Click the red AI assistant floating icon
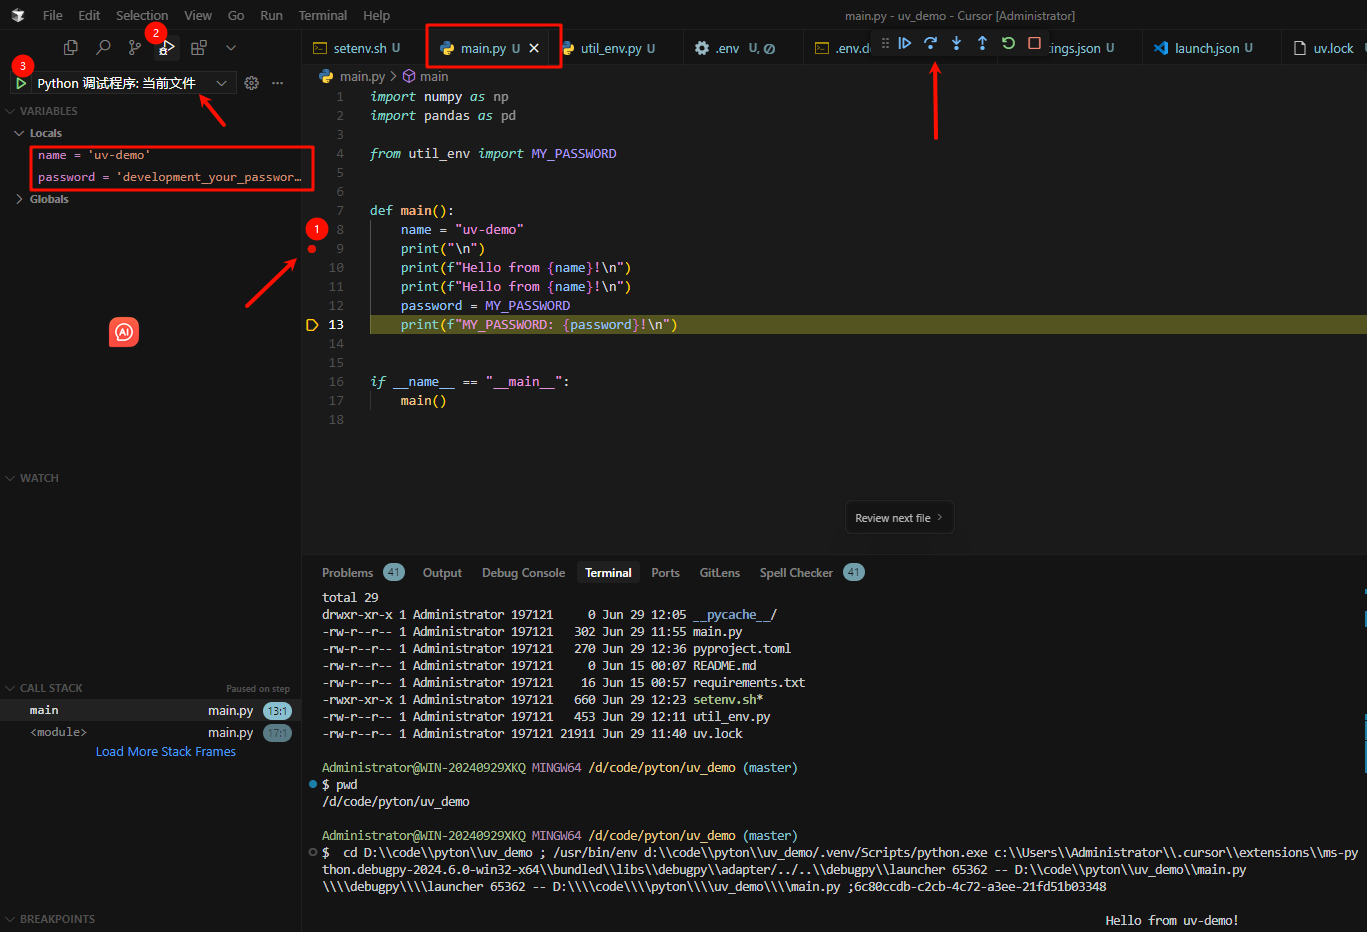 pyautogui.click(x=124, y=332)
